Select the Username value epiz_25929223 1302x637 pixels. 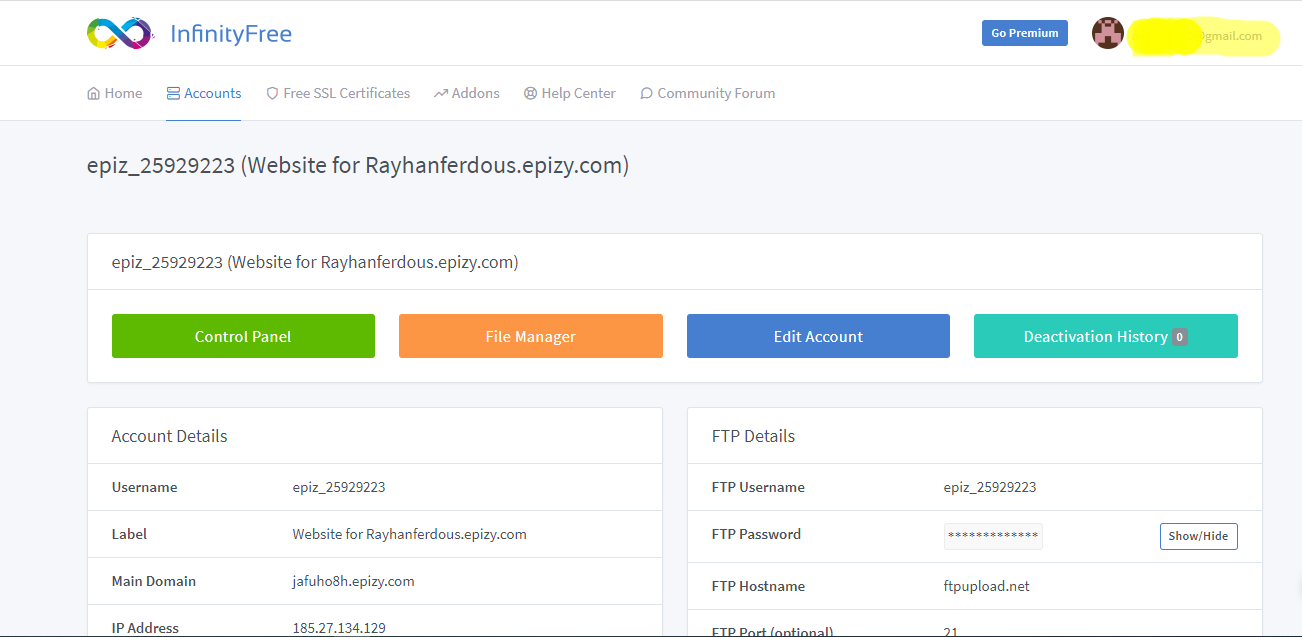coord(339,487)
